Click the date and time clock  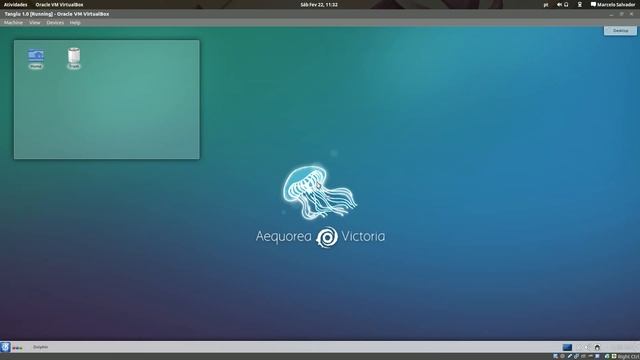point(319,5)
